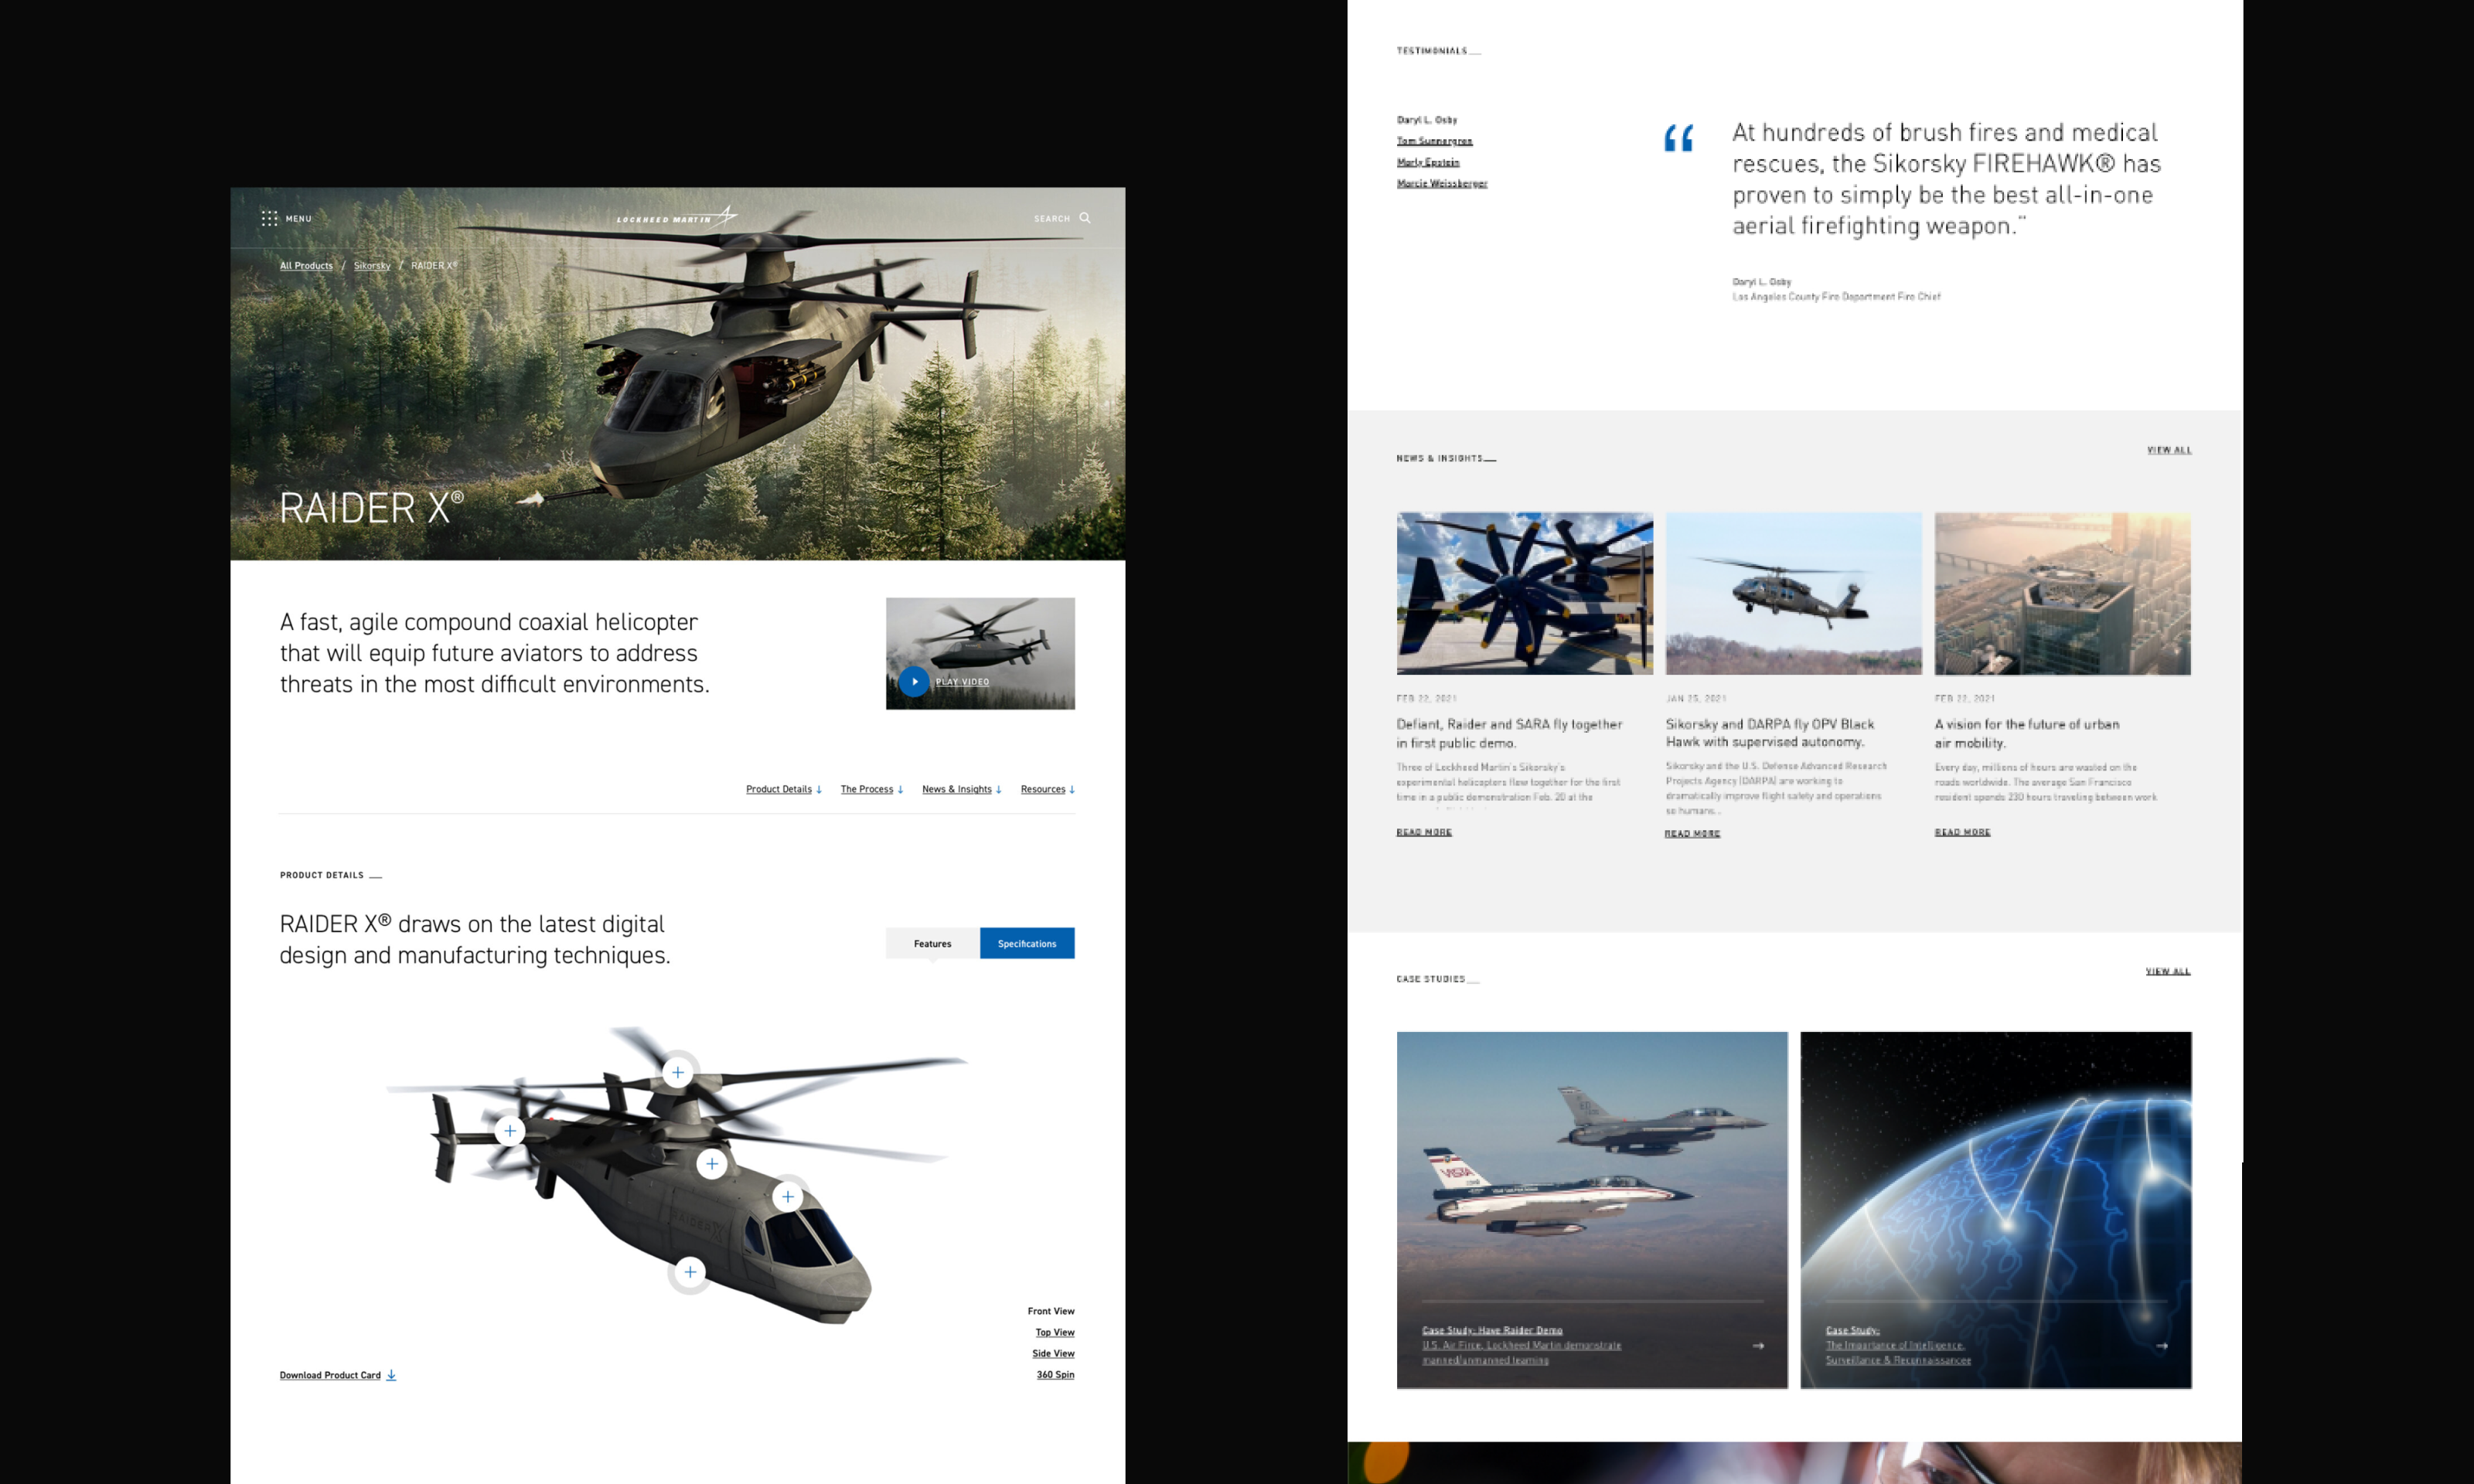Viewport: 2474px width, 1484px height.
Task: Click download arrow beside Download Product Card
Action: point(392,1375)
